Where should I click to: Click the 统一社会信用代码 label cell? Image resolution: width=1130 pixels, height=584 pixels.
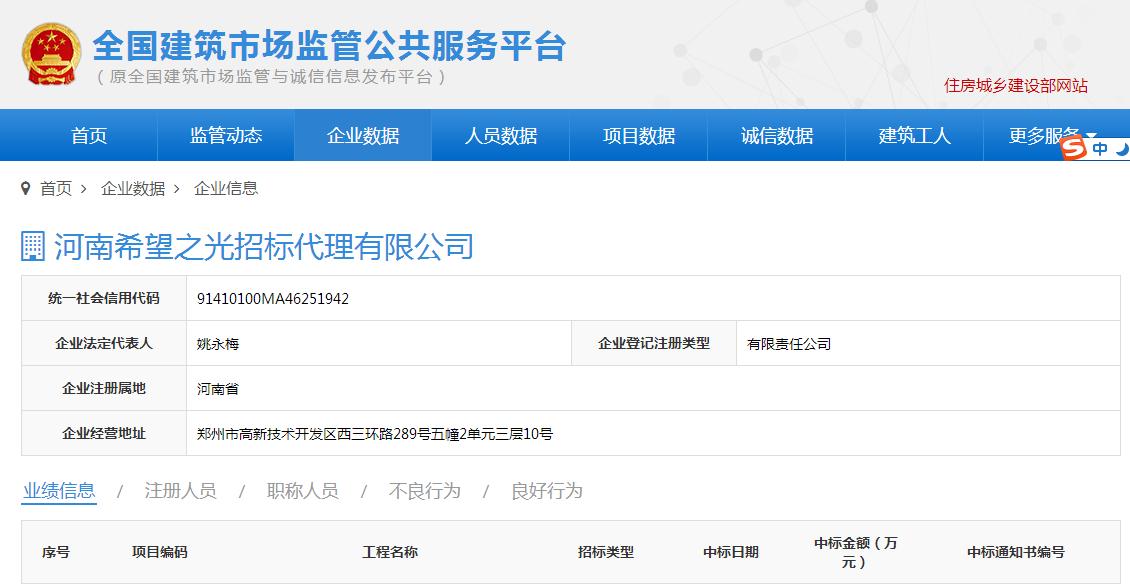(x=104, y=298)
